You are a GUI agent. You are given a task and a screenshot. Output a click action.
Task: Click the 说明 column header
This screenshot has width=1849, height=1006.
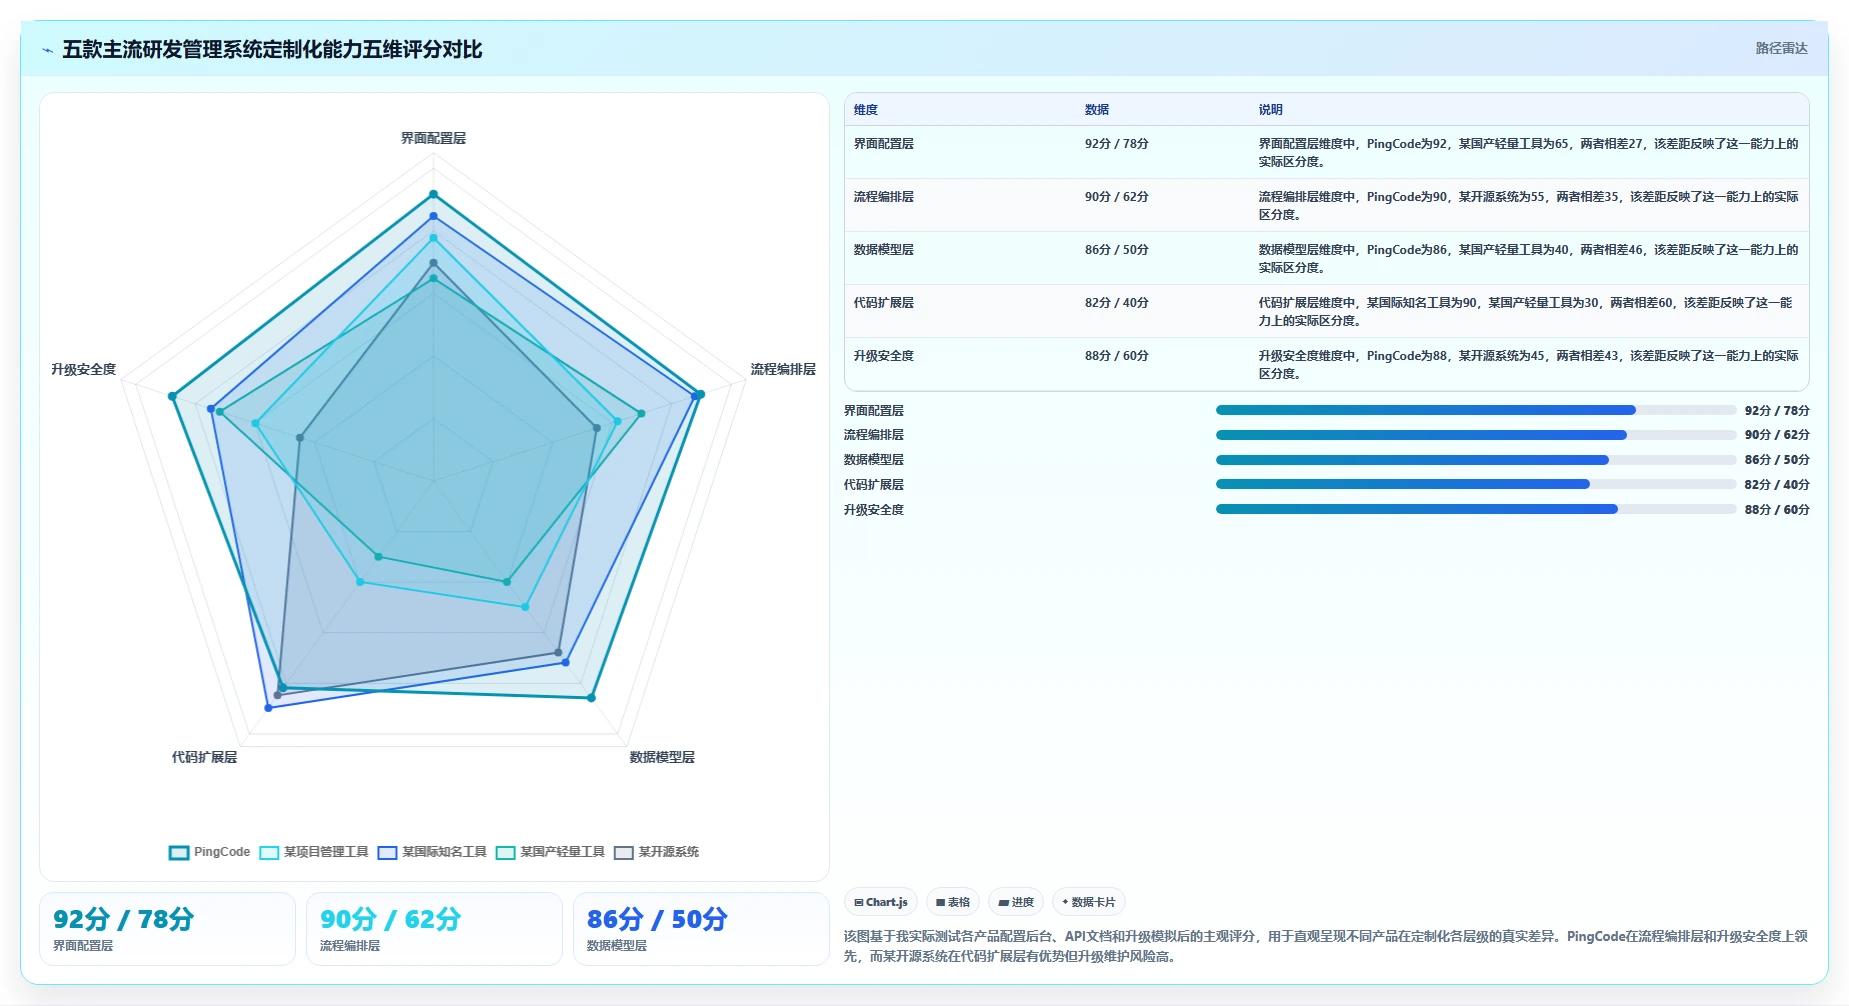(x=1270, y=110)
